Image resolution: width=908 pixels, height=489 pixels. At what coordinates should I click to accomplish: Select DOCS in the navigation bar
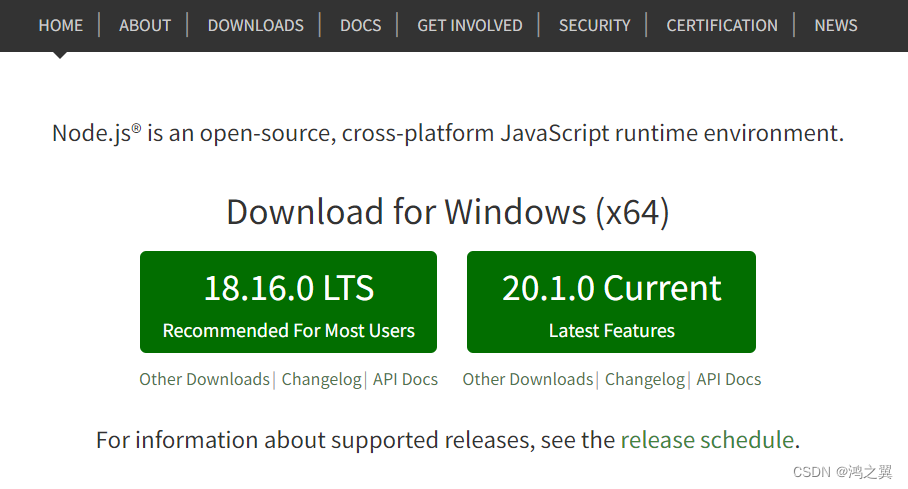coord(360,25)
